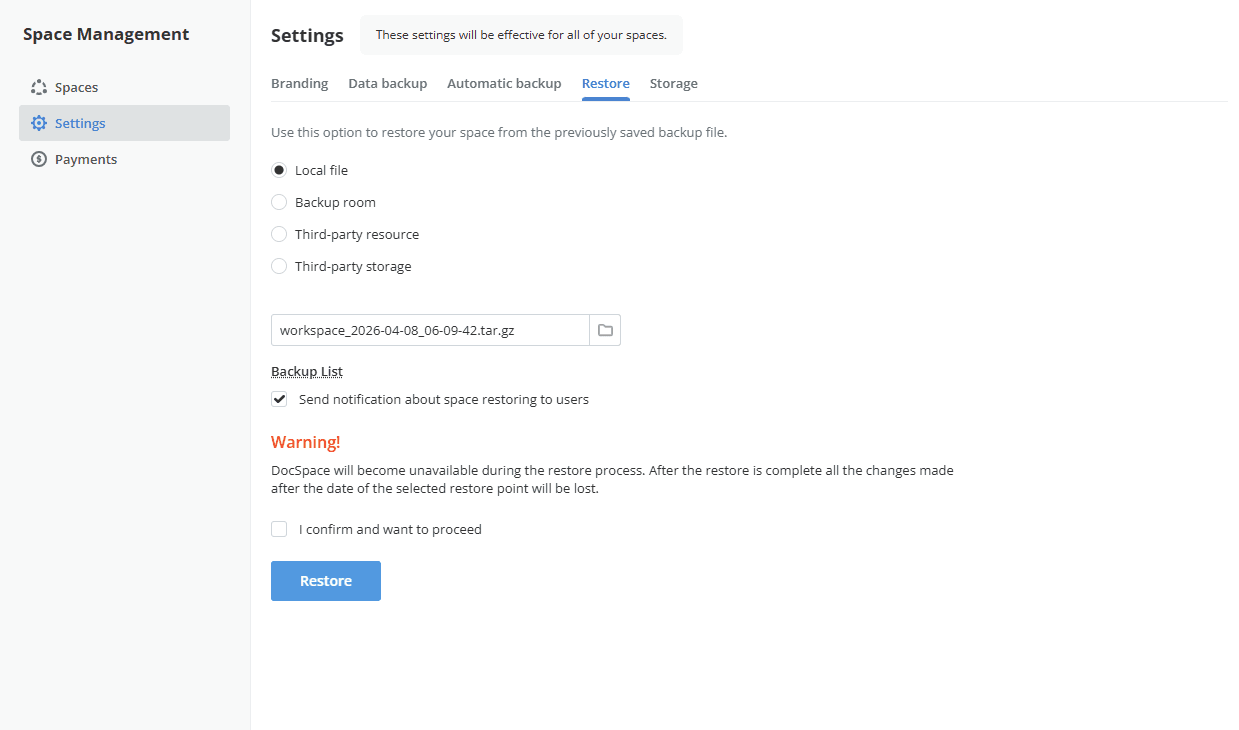
Task: Select the active Restore tab
Action: click(x=605, y=84)
